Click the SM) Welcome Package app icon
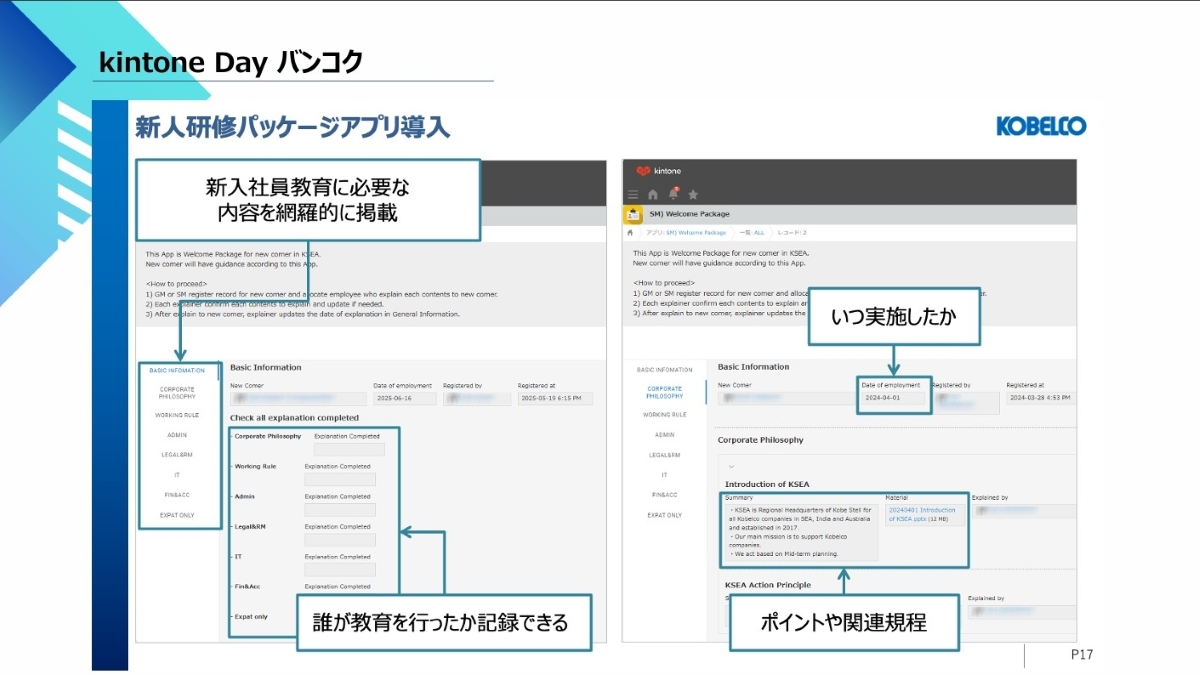 pyautogui.click(x=633, y=214)
